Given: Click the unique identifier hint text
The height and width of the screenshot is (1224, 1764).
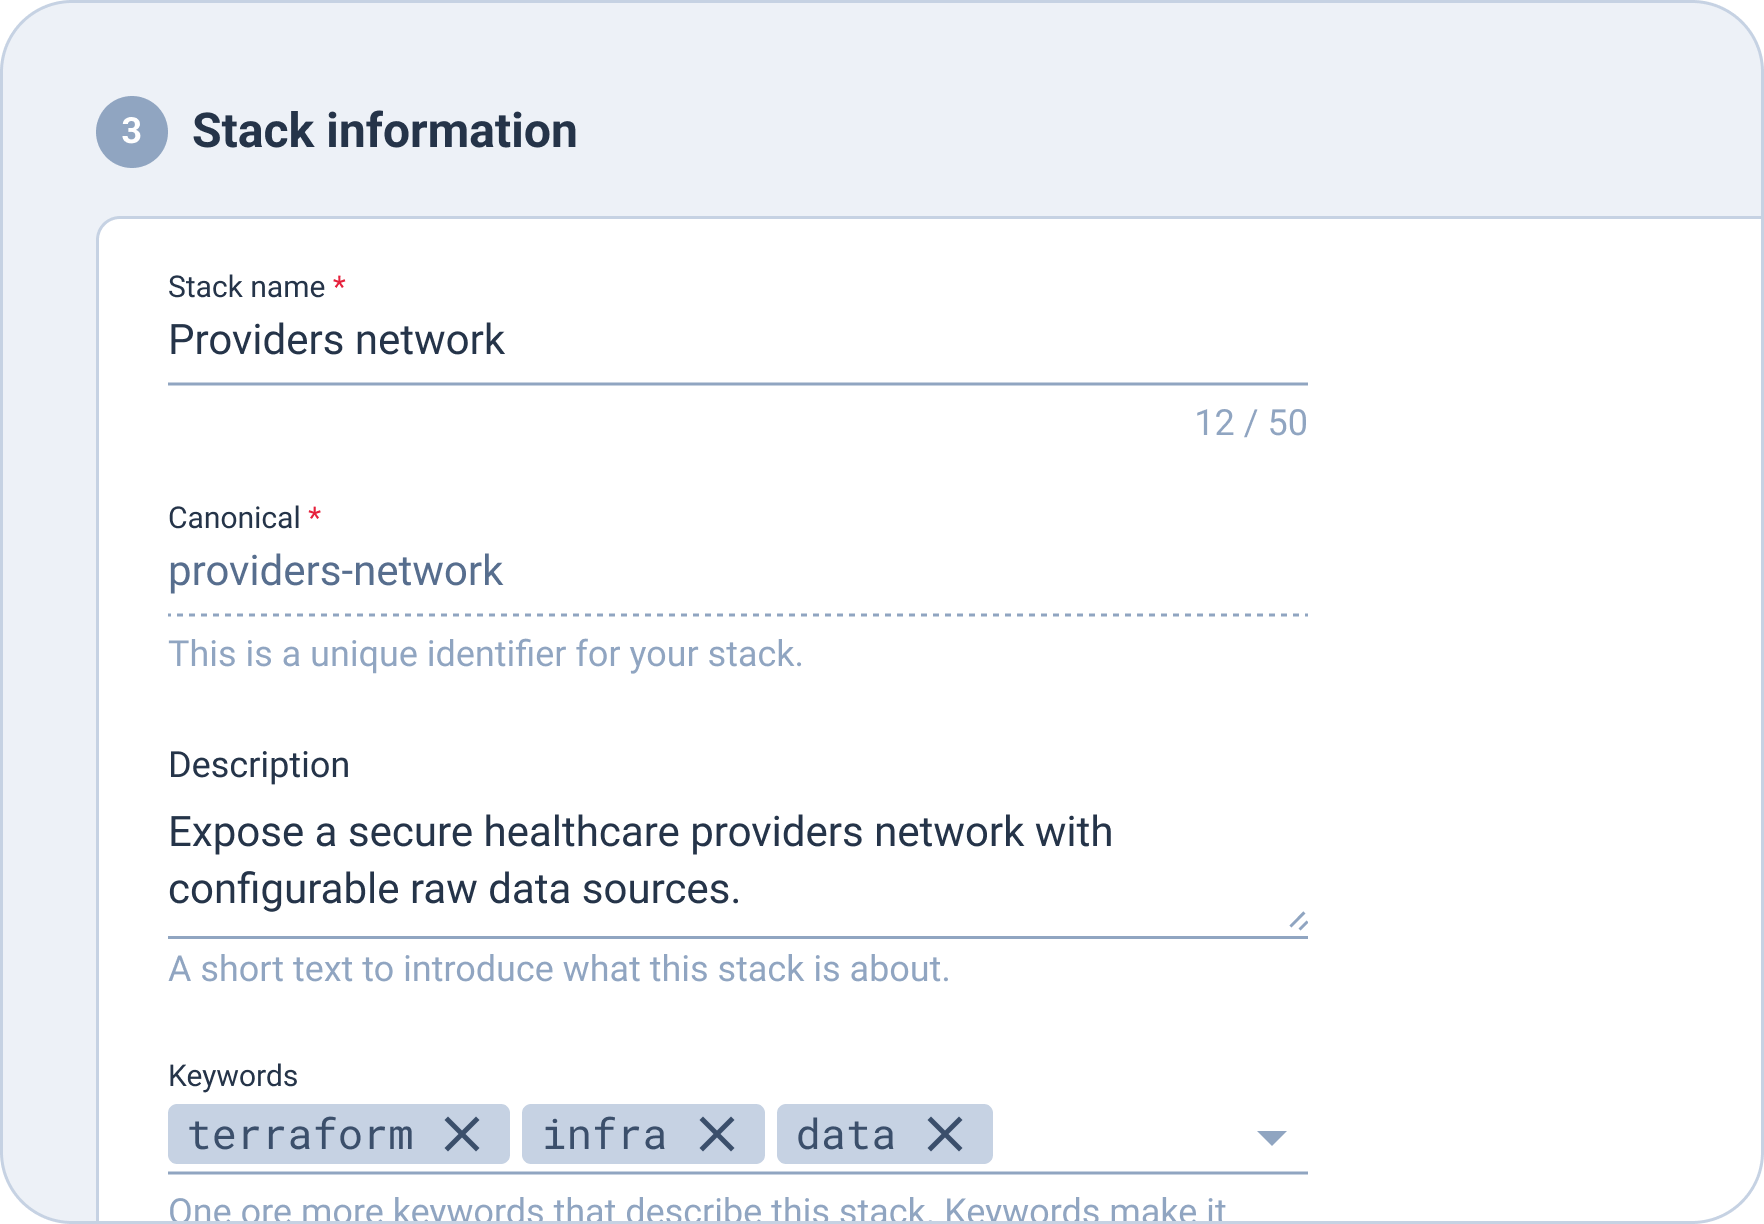Looking at the screenshot, I should (485, 654).
